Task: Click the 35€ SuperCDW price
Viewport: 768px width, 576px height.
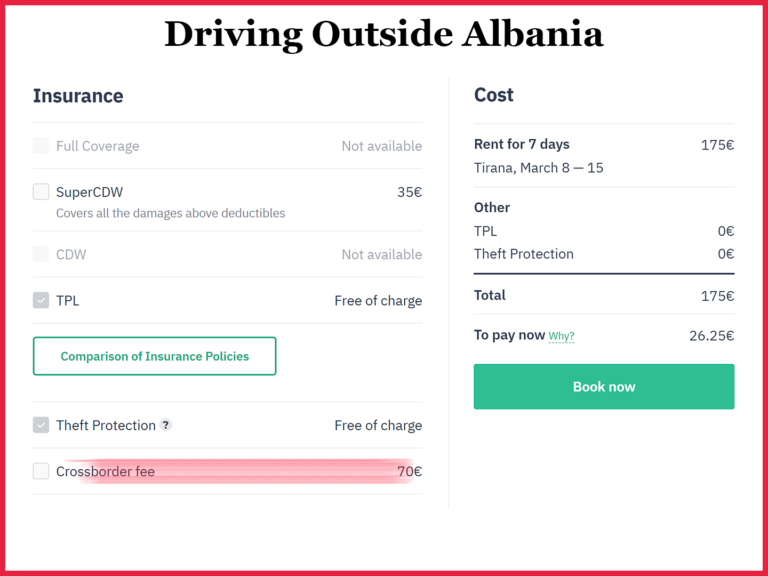Action: pos(409,192)
